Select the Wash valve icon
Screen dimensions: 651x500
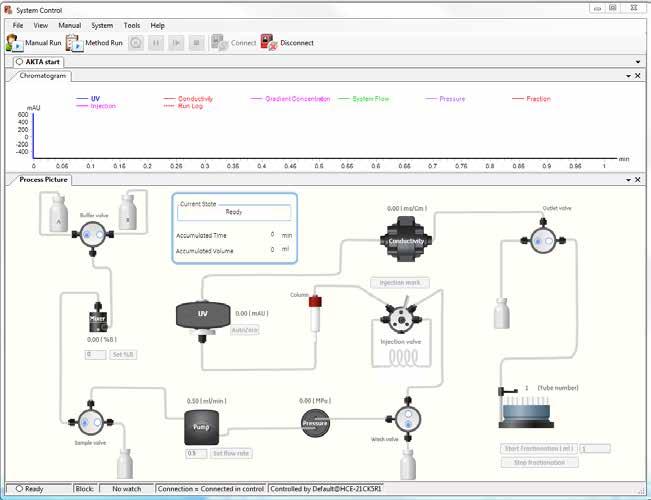coord(407,419)
